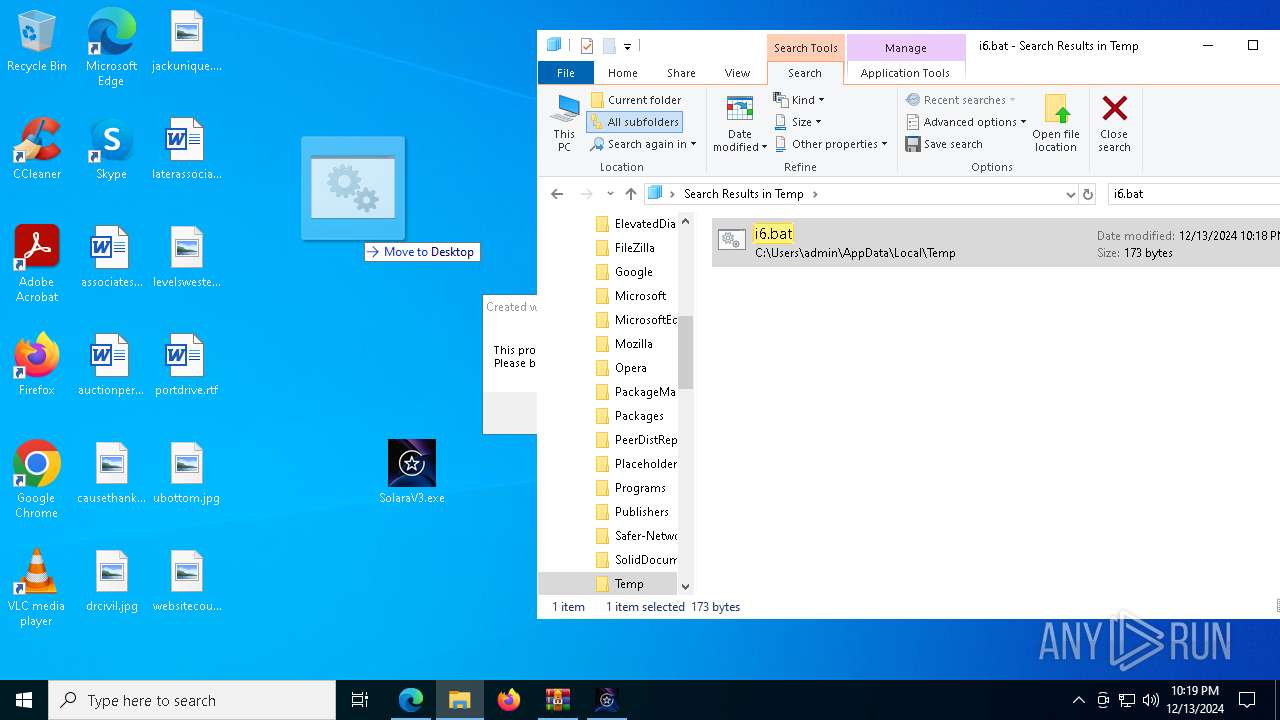
Task: Click the taskbar search box
Action: point(192,700)
